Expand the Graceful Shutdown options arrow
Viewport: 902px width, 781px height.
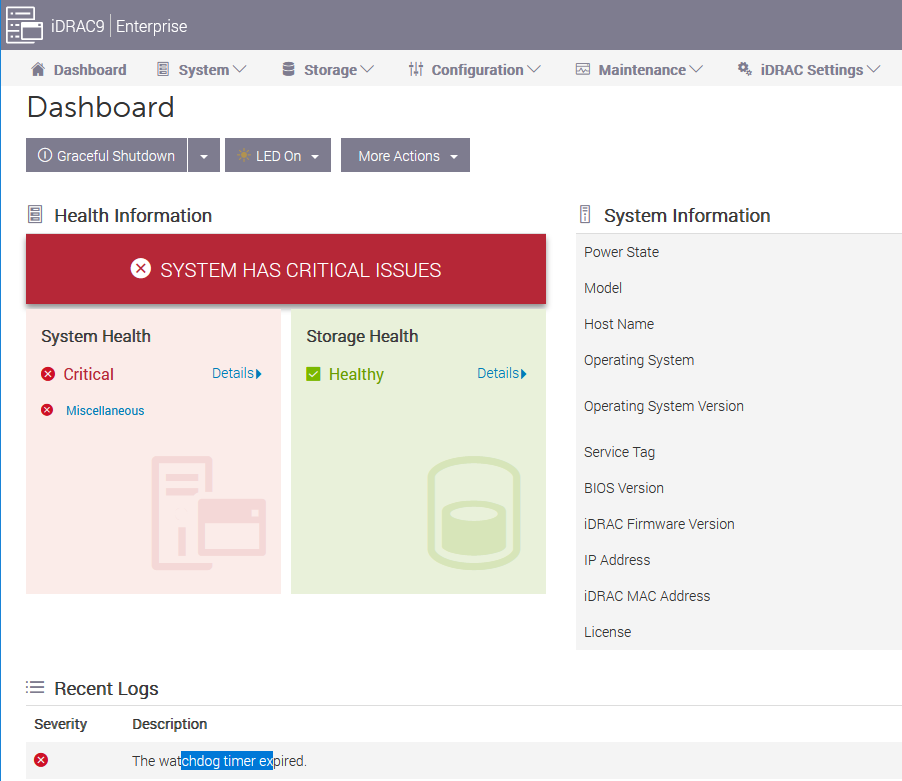(x=204, y=155)
